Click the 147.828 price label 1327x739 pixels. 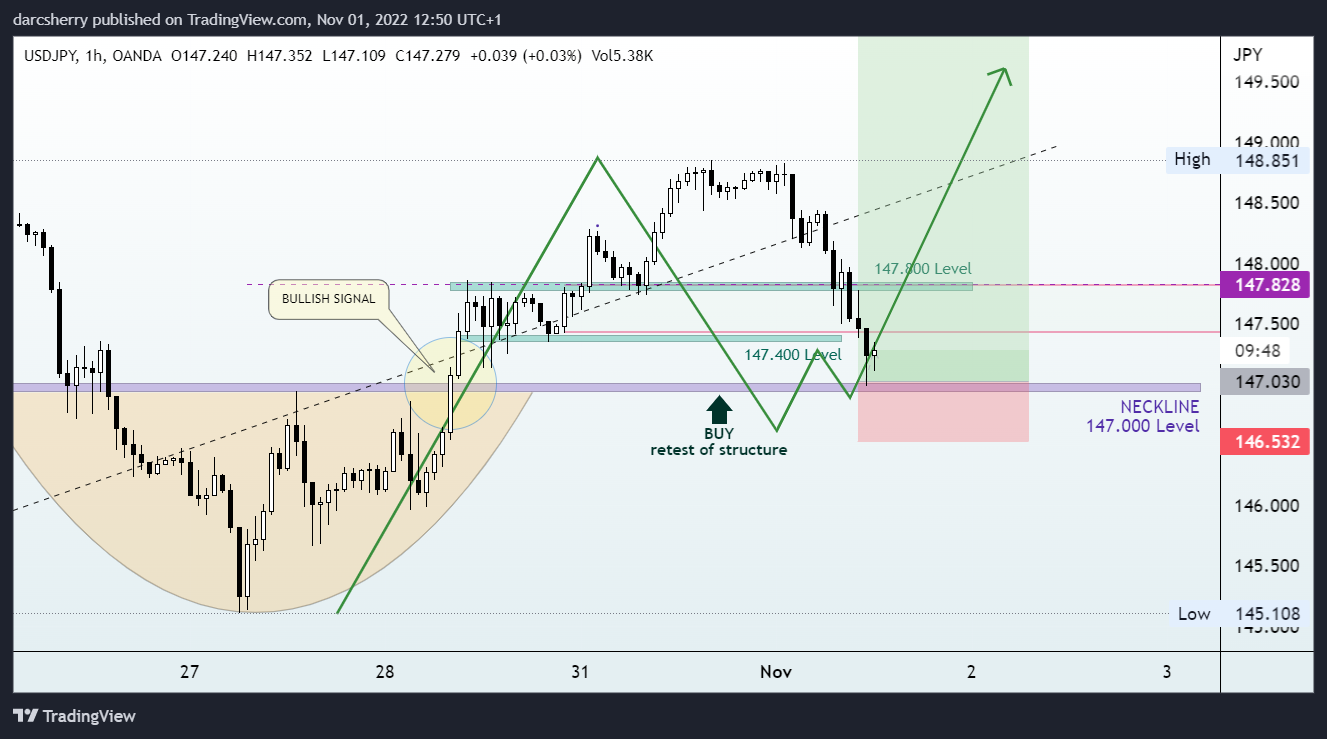1266,285
